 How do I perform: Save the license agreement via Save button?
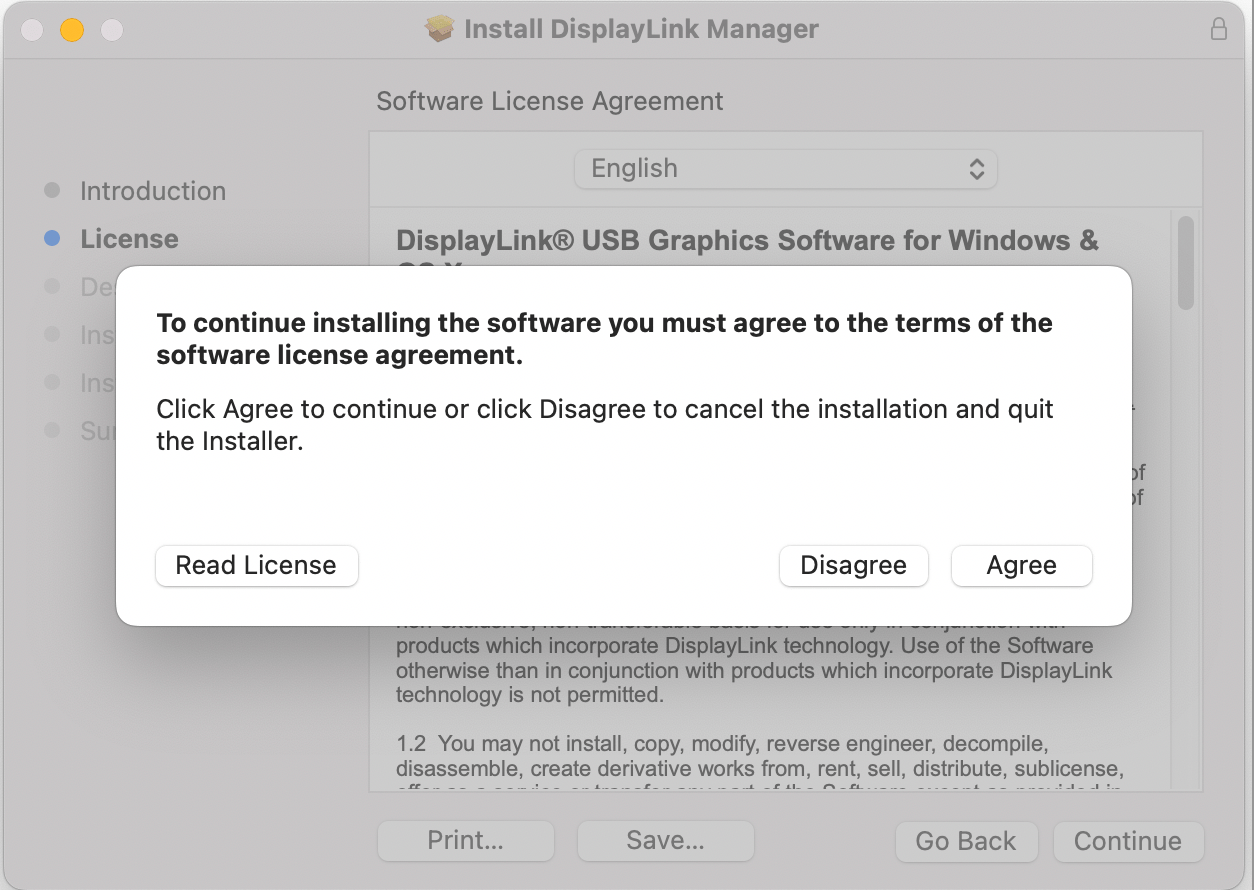click(665, 841)
